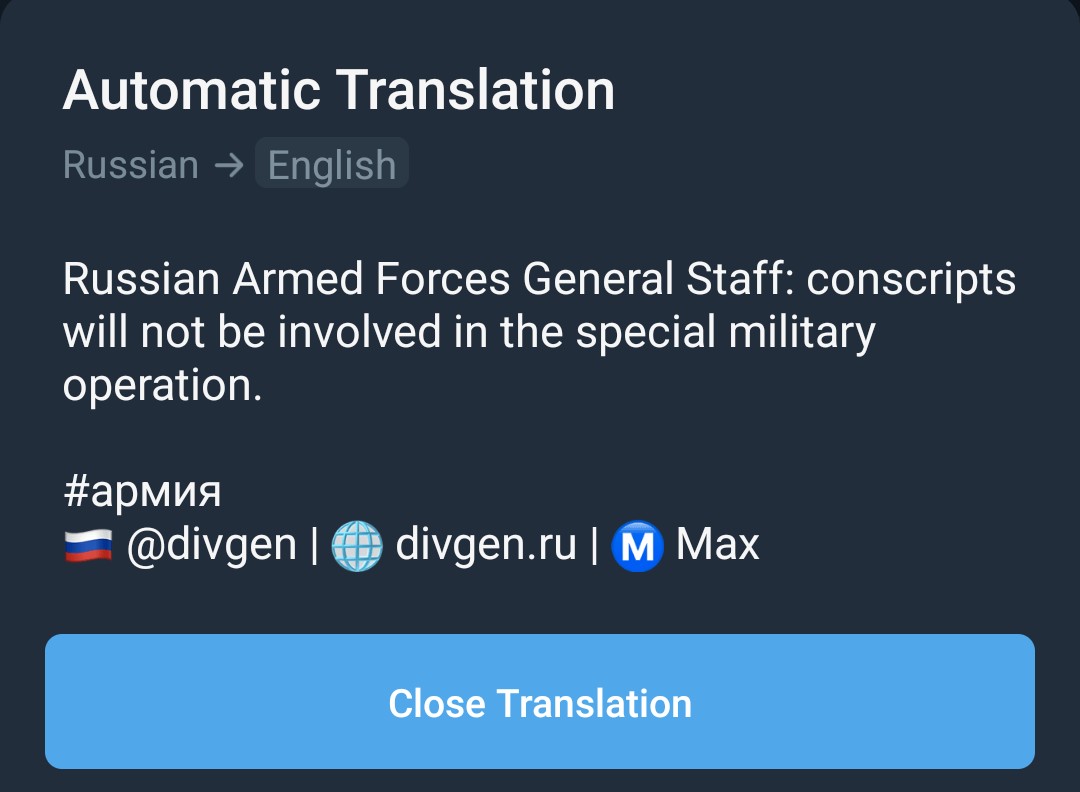Screen dimensions: 1080x792
Task: Click the phrase Russian Armed Forces
Action: click(287, 279)
